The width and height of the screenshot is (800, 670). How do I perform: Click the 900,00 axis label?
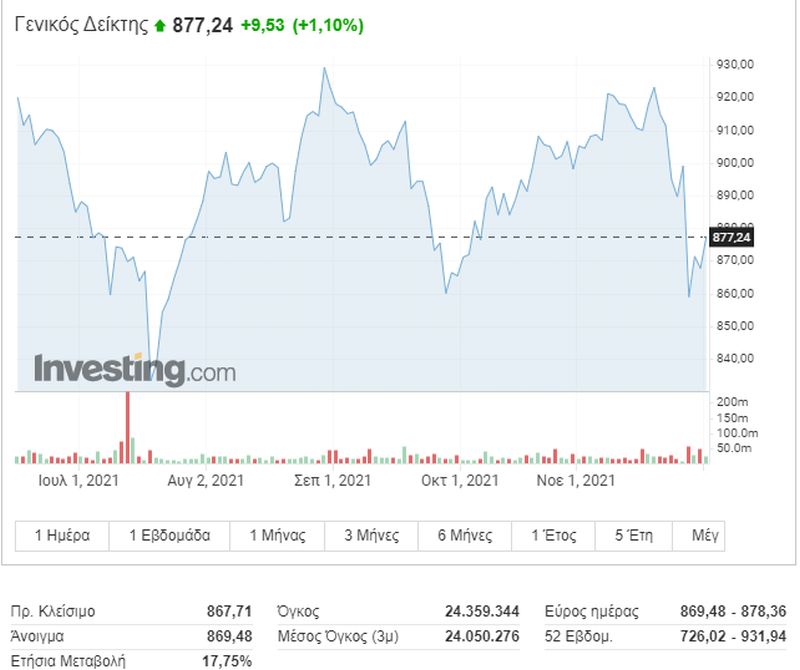tap(735, 163)
